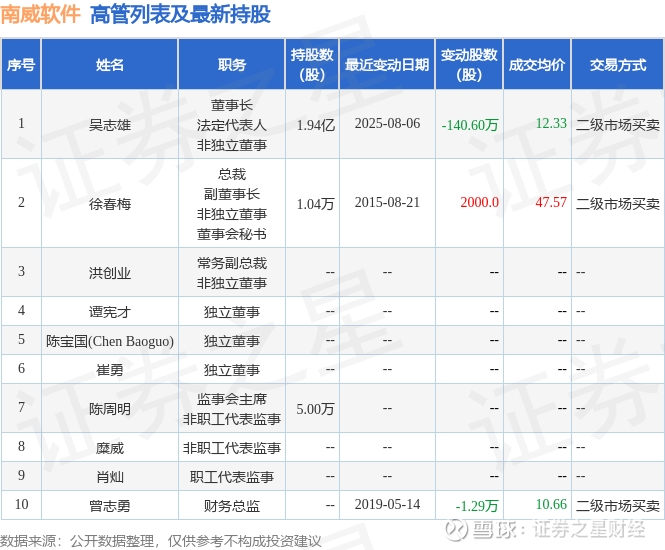Click 独立董事 in 崔勇's row
Screen dimensions: 665x550
[x=232, y=370]
